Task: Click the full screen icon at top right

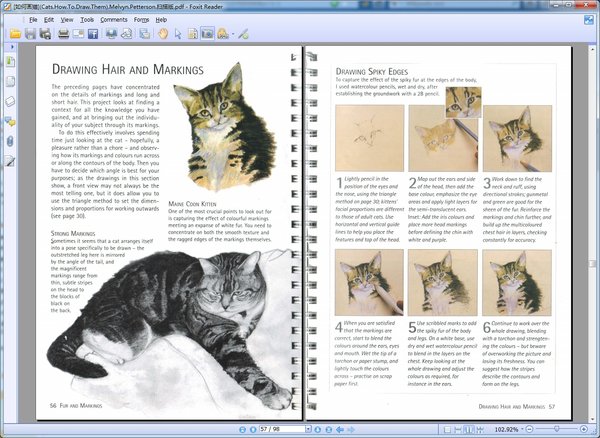Action: 589,20
